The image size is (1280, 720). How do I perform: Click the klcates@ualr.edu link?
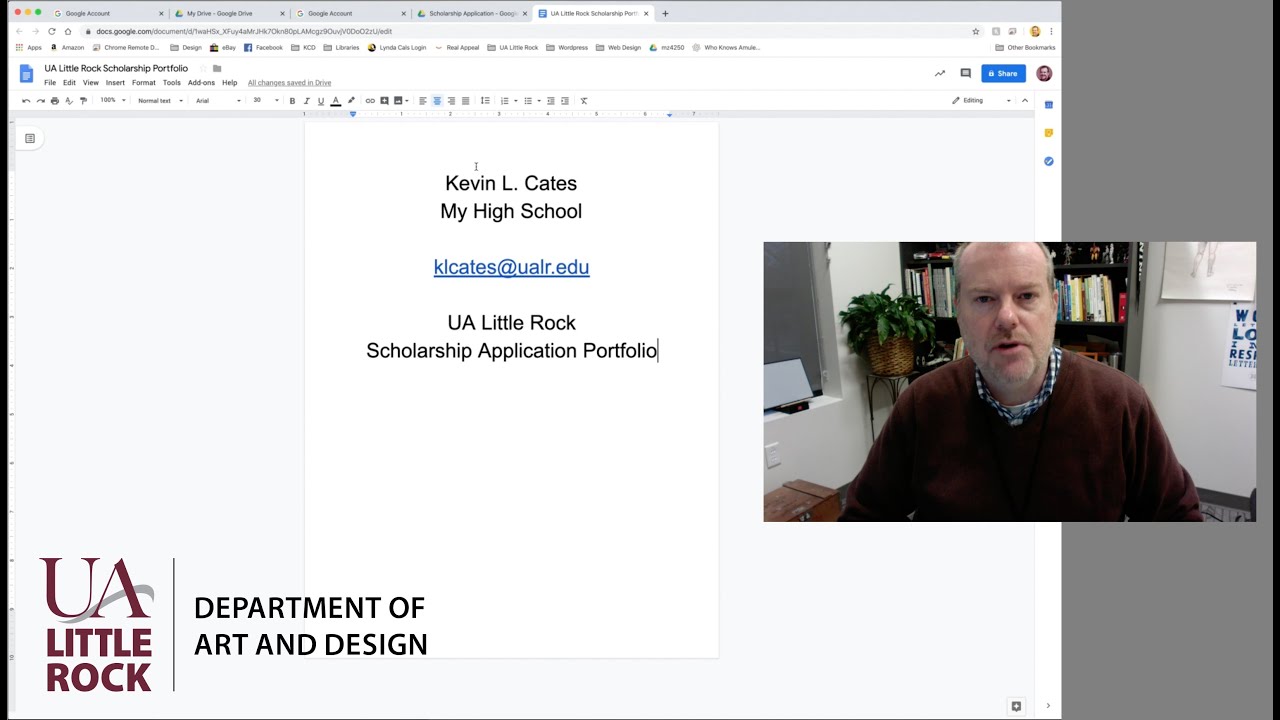(511, 267)
